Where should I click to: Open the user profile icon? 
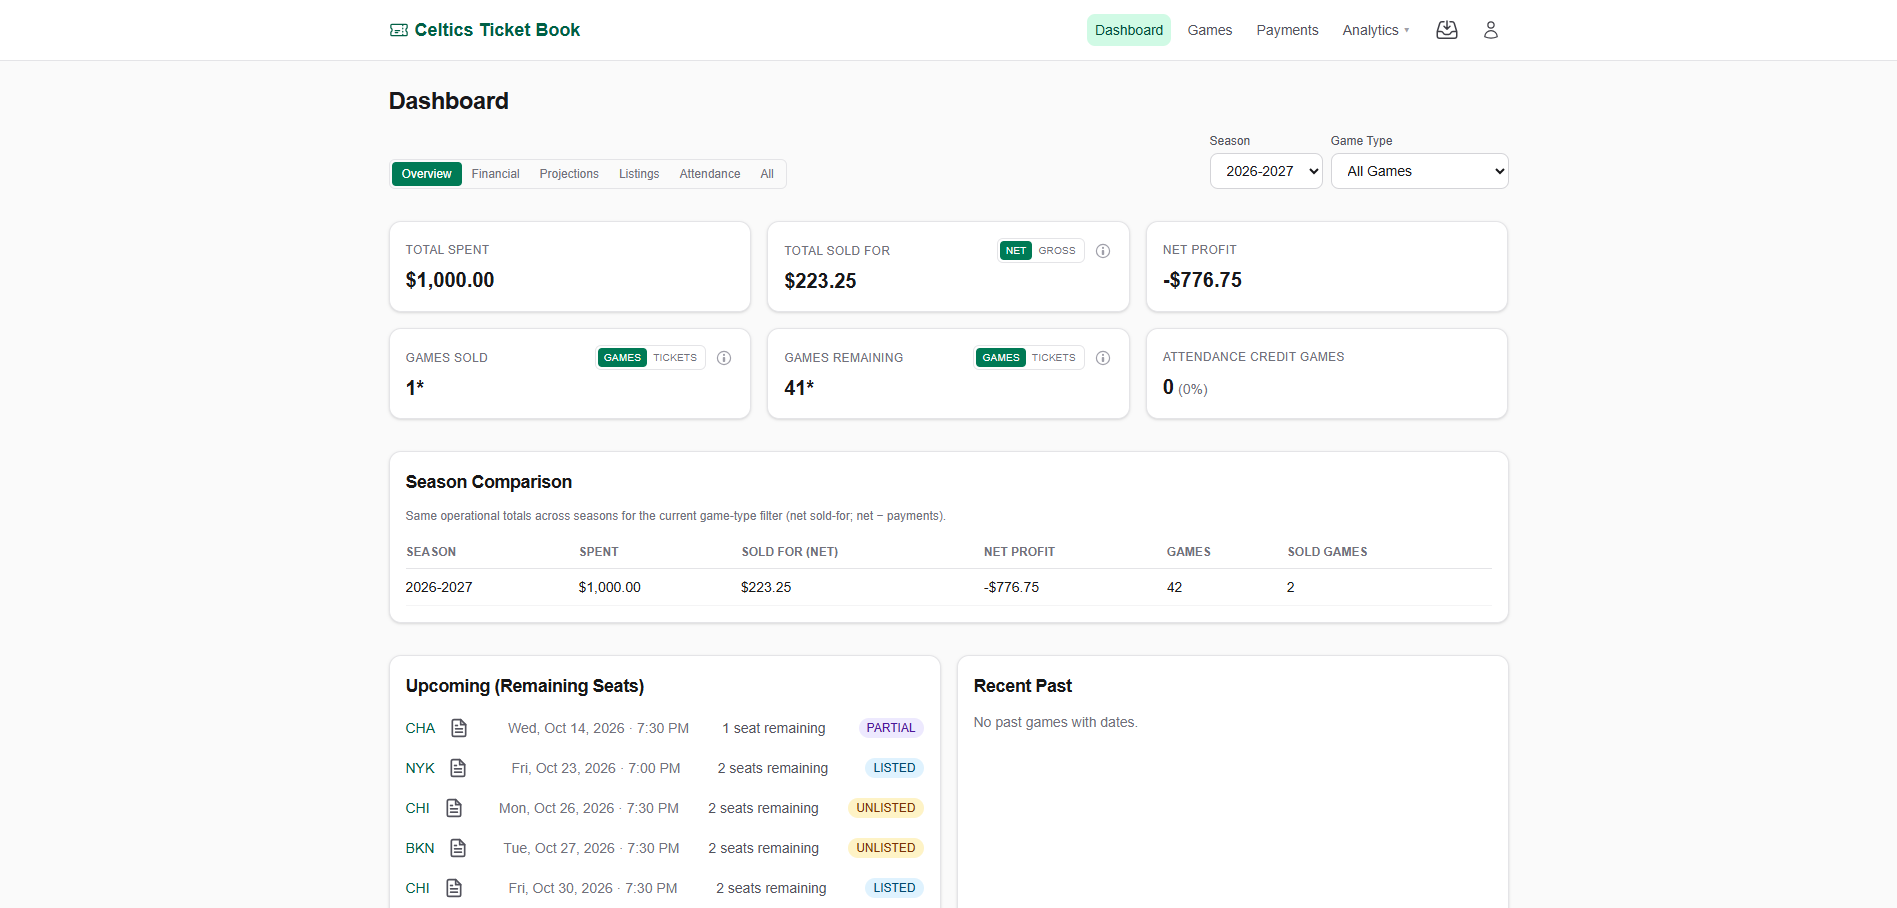[x=1490, y=30]
